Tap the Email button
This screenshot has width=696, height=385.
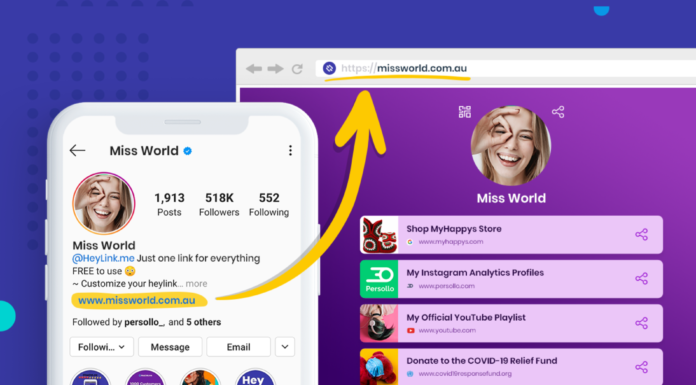tap(238, 347)
